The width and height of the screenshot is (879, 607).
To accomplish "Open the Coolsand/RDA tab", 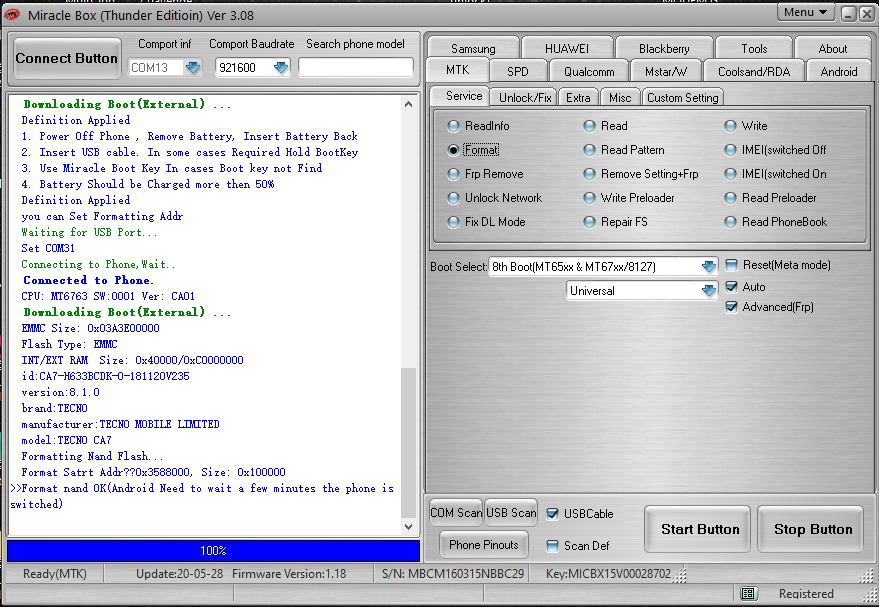I will pos(754,72).
